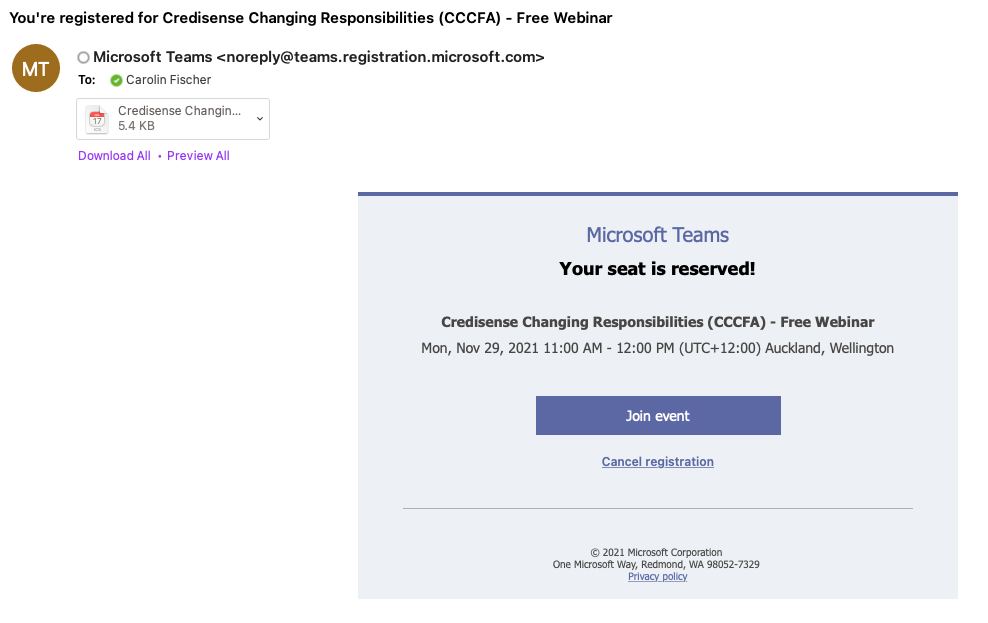Expand the attachment options chevron

[260, 118]
